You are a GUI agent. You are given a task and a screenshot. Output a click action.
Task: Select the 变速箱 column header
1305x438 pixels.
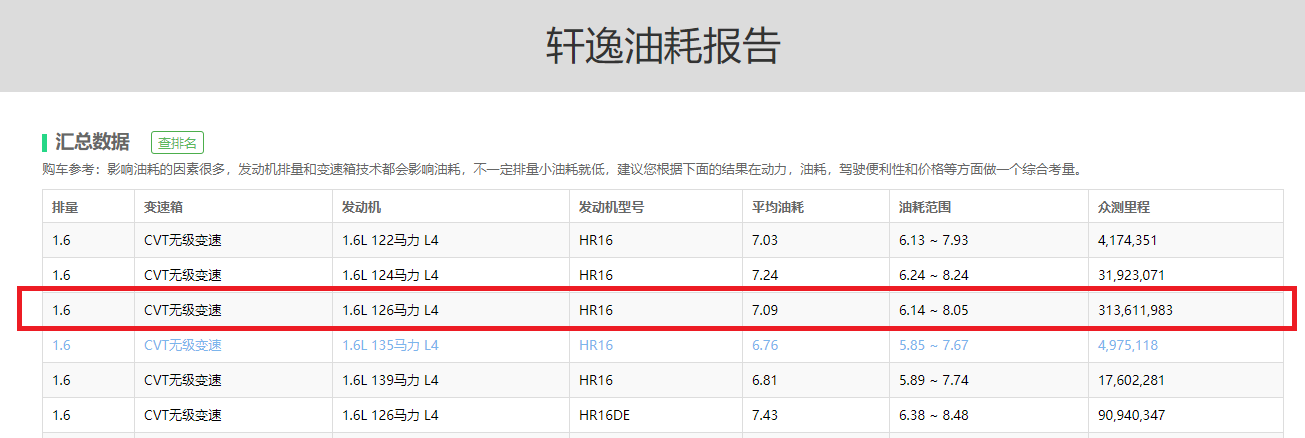164,207
